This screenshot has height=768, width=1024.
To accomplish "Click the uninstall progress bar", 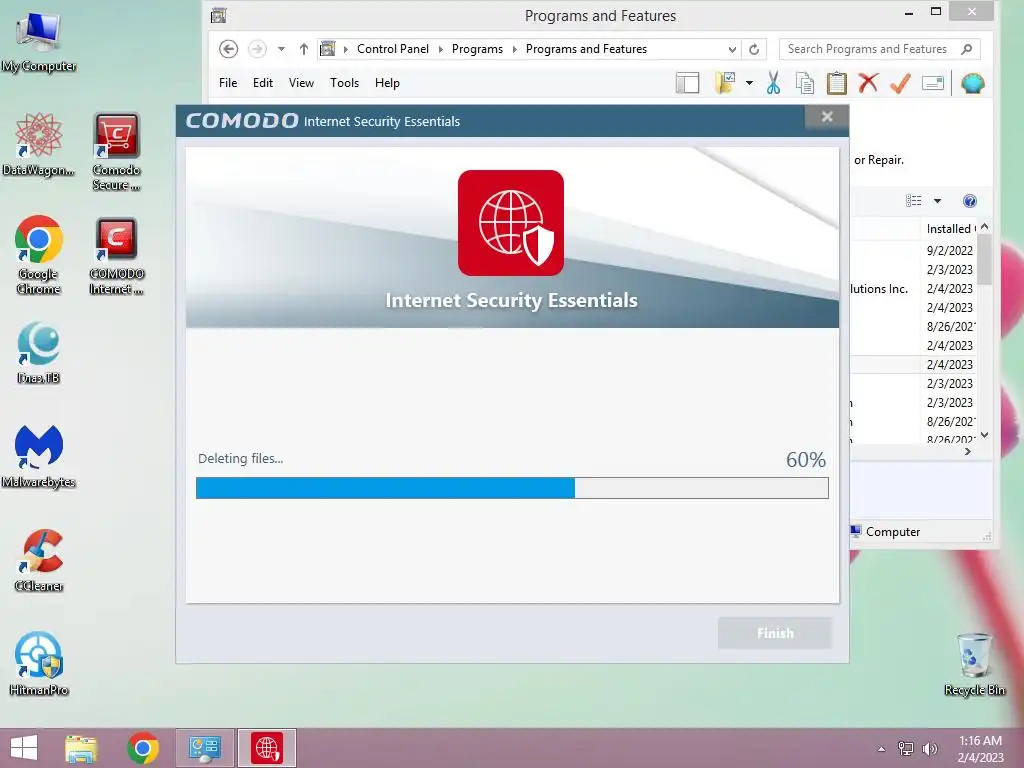I will pos(512,488).
